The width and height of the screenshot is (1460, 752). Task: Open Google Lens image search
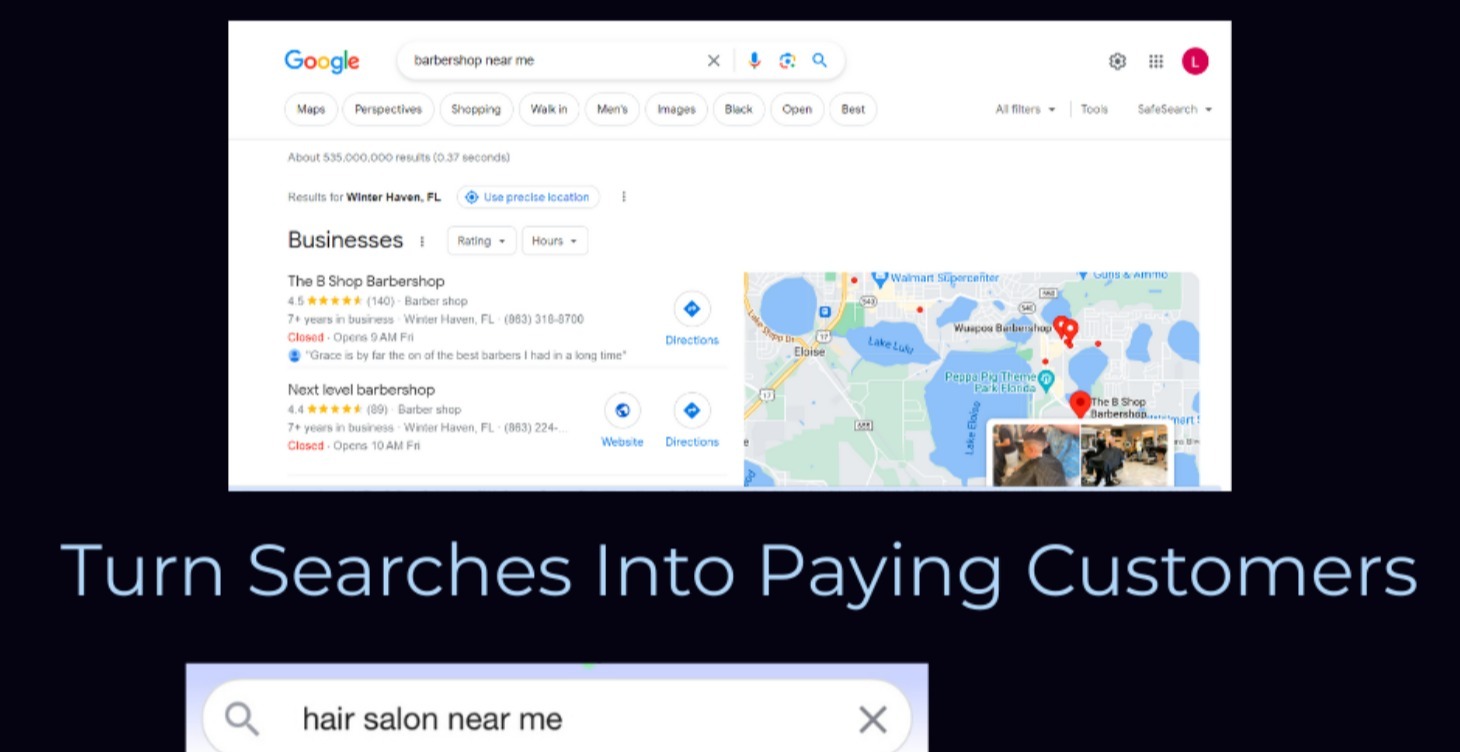pos(787,61)
